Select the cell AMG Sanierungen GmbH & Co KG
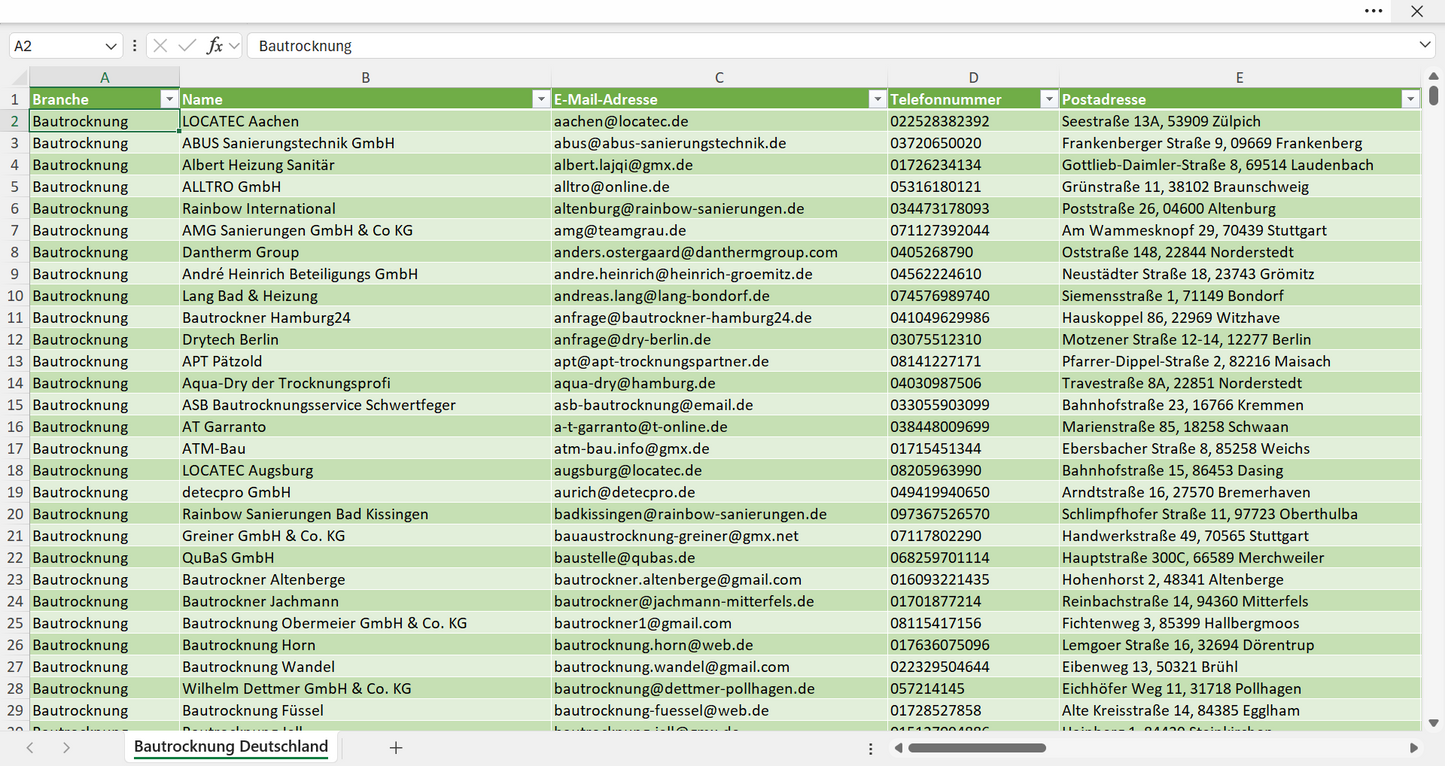Screen dimensions: 1445x766 pyautogui.click(x=366, y=230)
